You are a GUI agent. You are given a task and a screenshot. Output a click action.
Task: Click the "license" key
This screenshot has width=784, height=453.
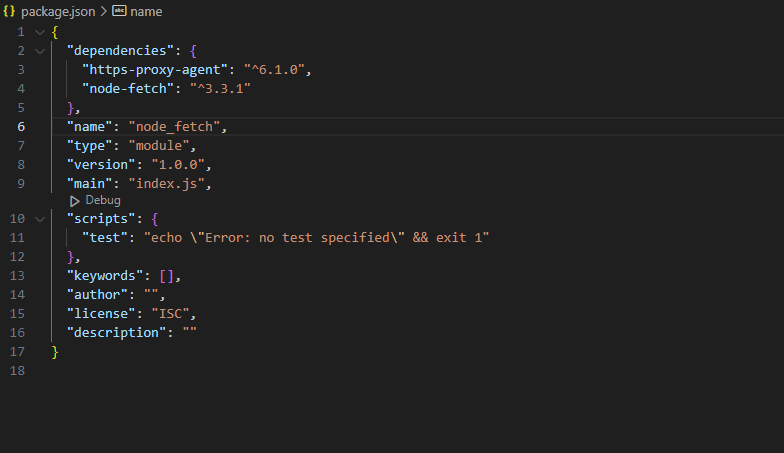[x=101, y=314]
